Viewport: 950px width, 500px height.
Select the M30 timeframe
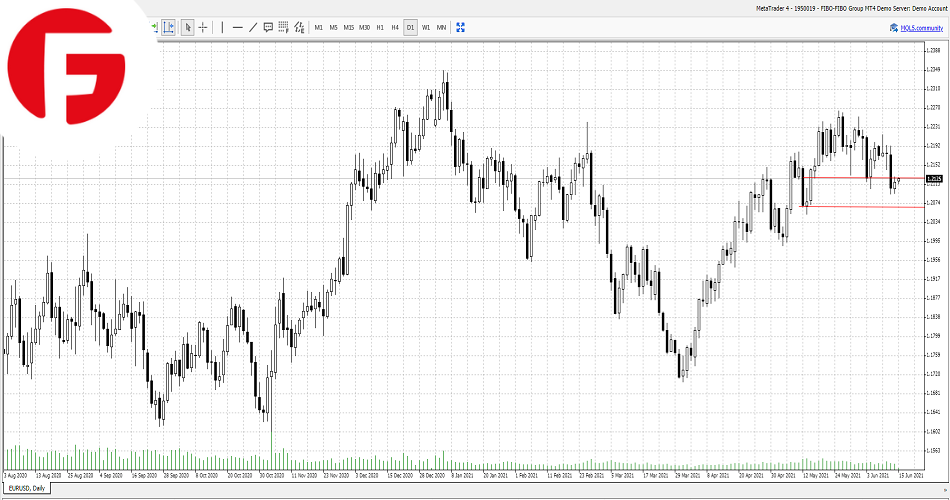point(364,27)
